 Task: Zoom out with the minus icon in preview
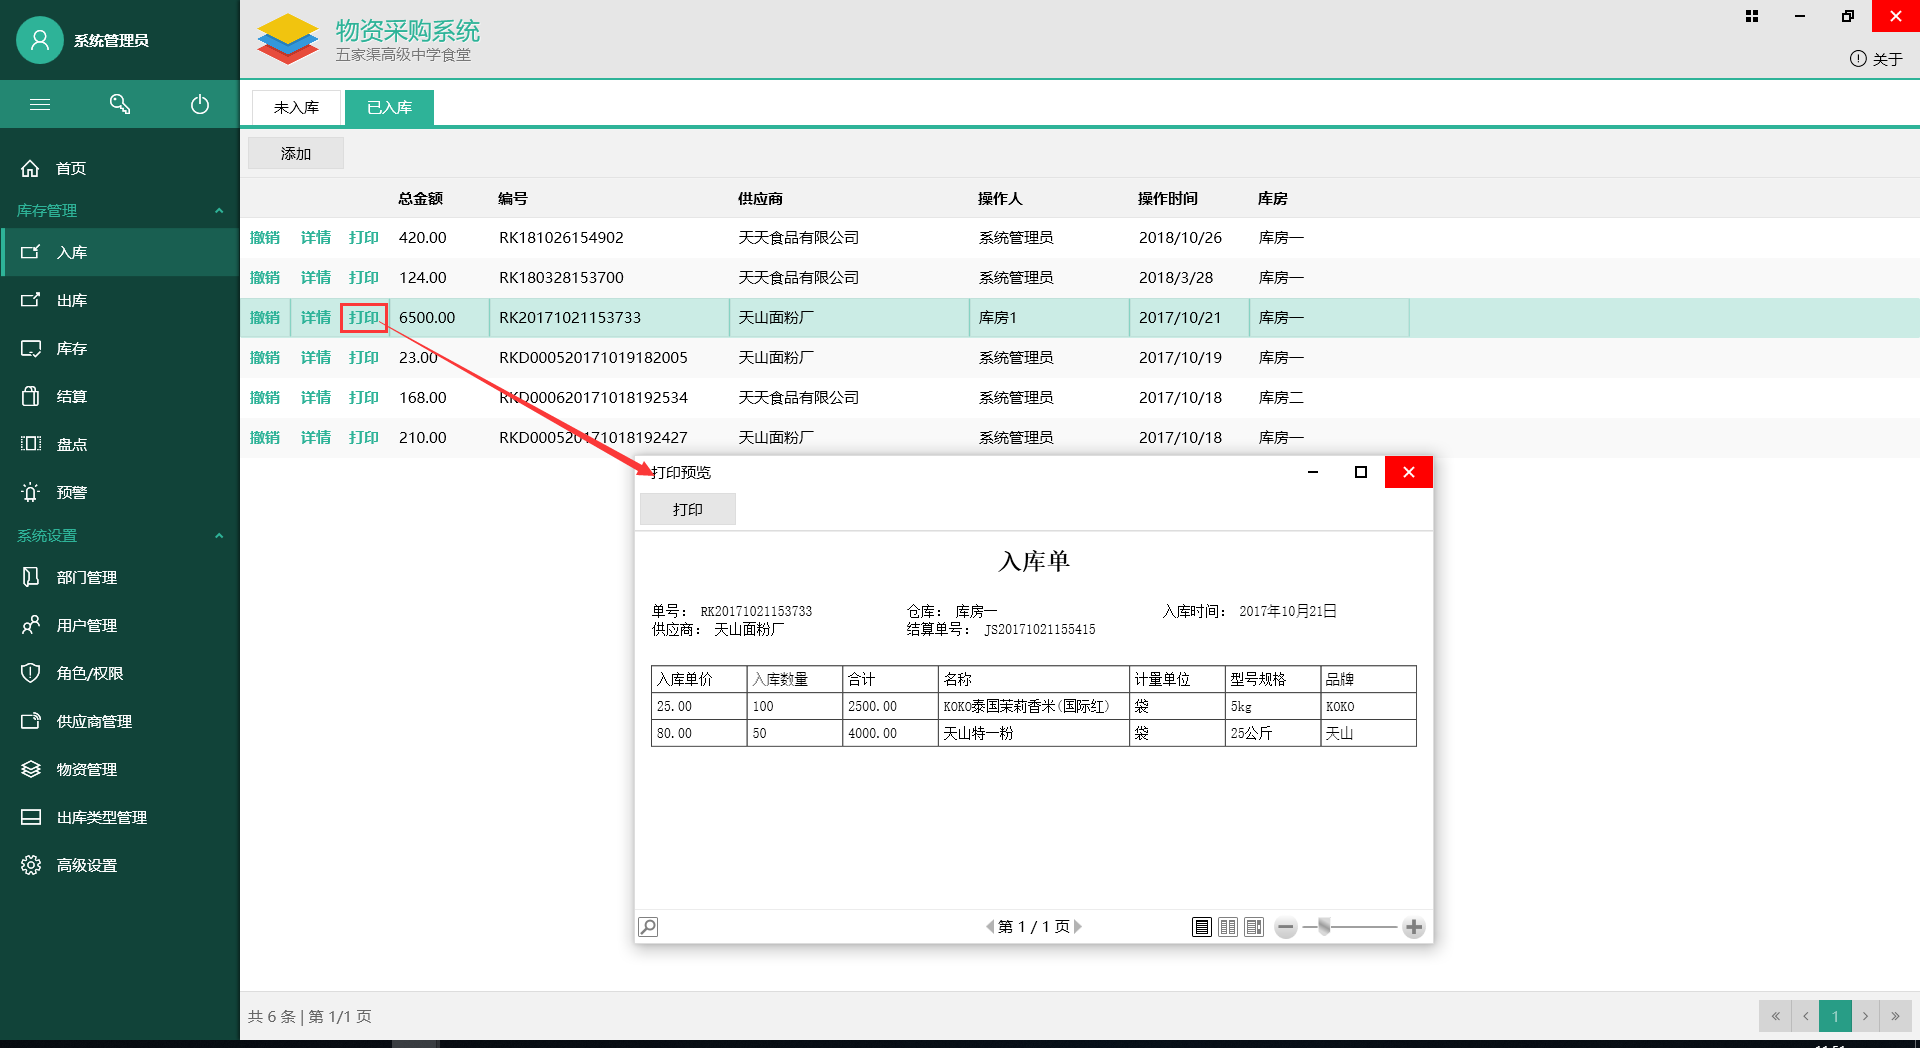point(1286,928)
